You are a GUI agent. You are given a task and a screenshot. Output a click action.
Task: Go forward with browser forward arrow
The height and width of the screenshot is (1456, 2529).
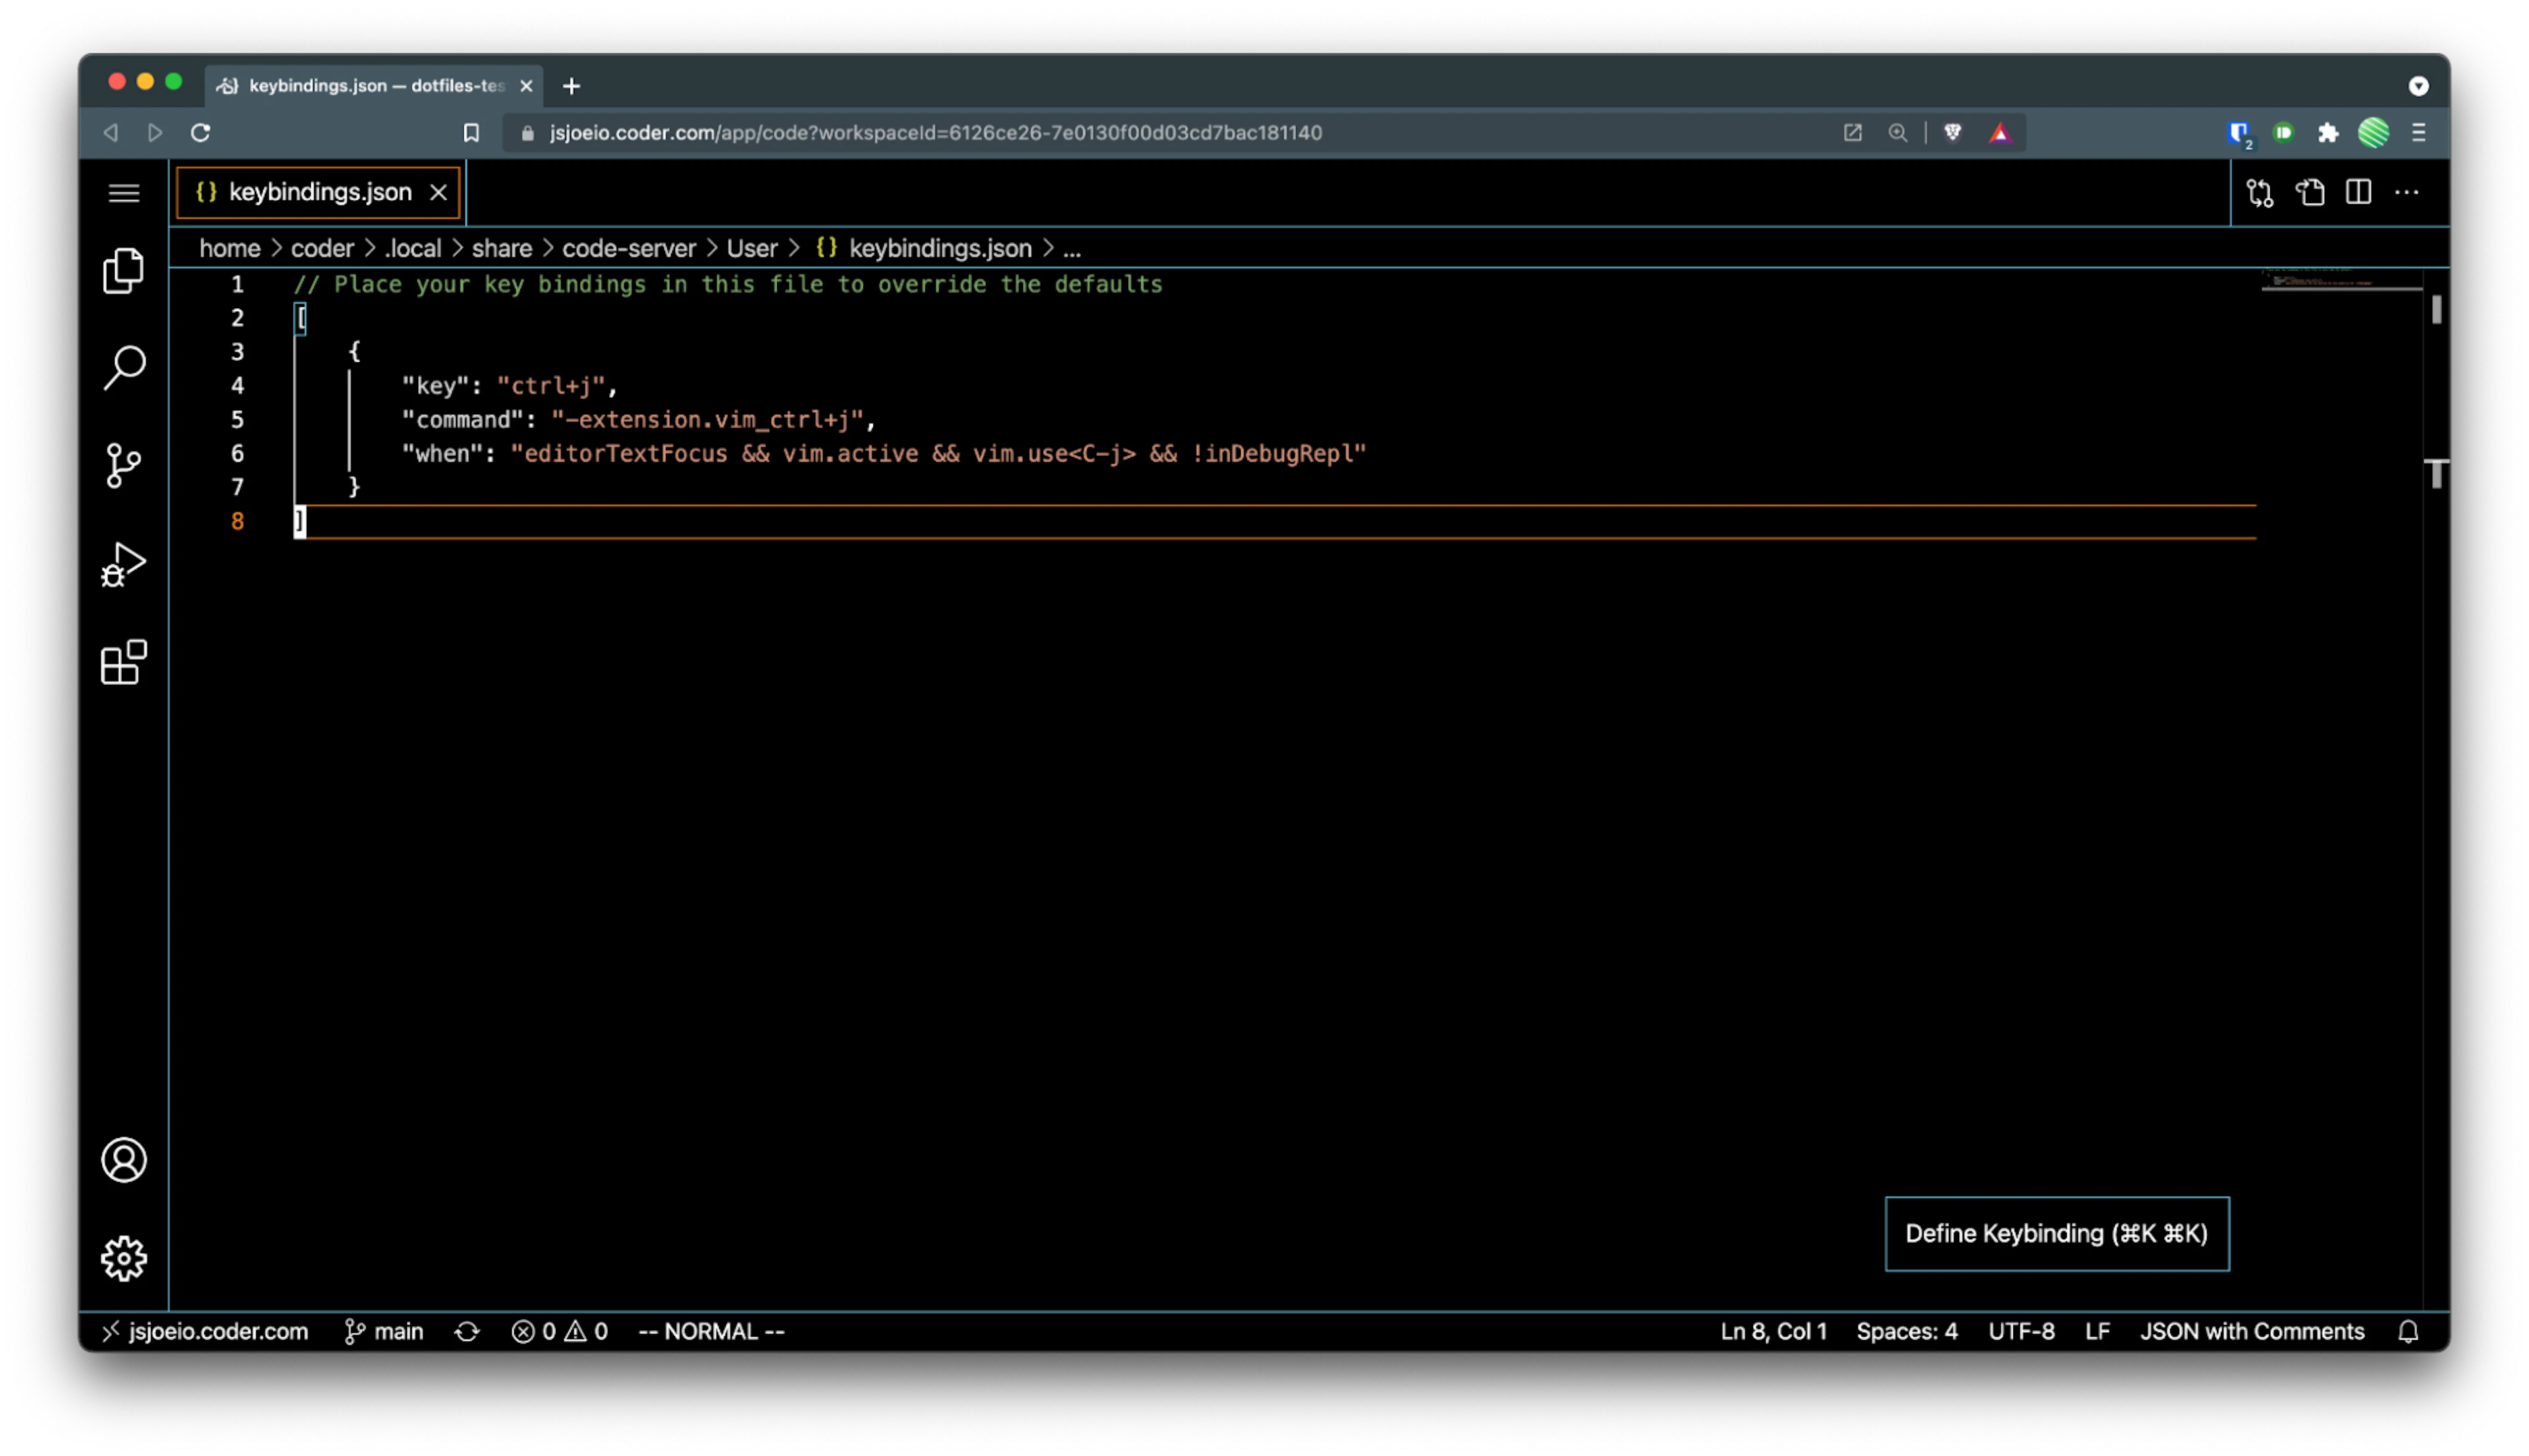(x=155, y=132)
